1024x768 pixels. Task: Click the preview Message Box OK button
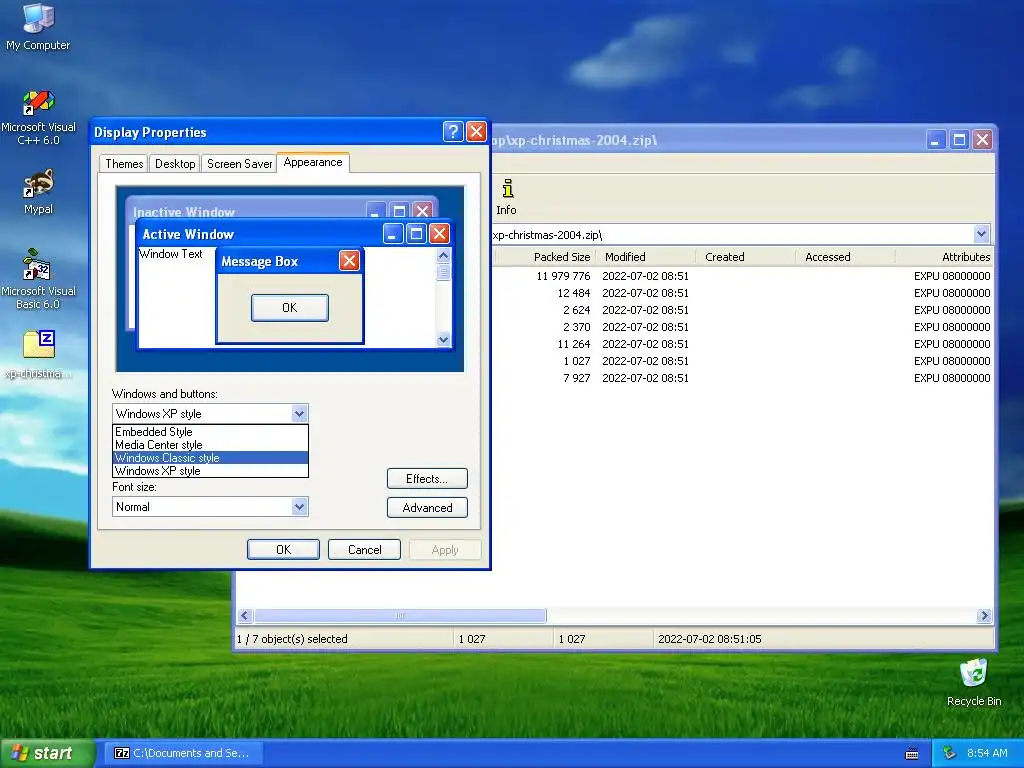(290, 308)
